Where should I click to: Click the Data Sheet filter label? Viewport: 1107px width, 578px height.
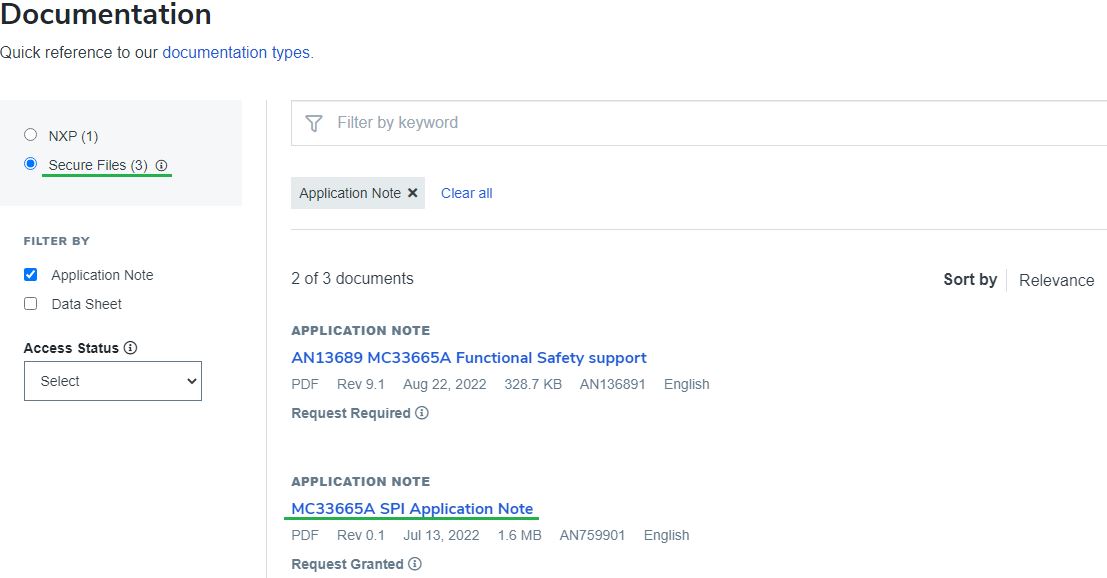(x=87, y=304)
